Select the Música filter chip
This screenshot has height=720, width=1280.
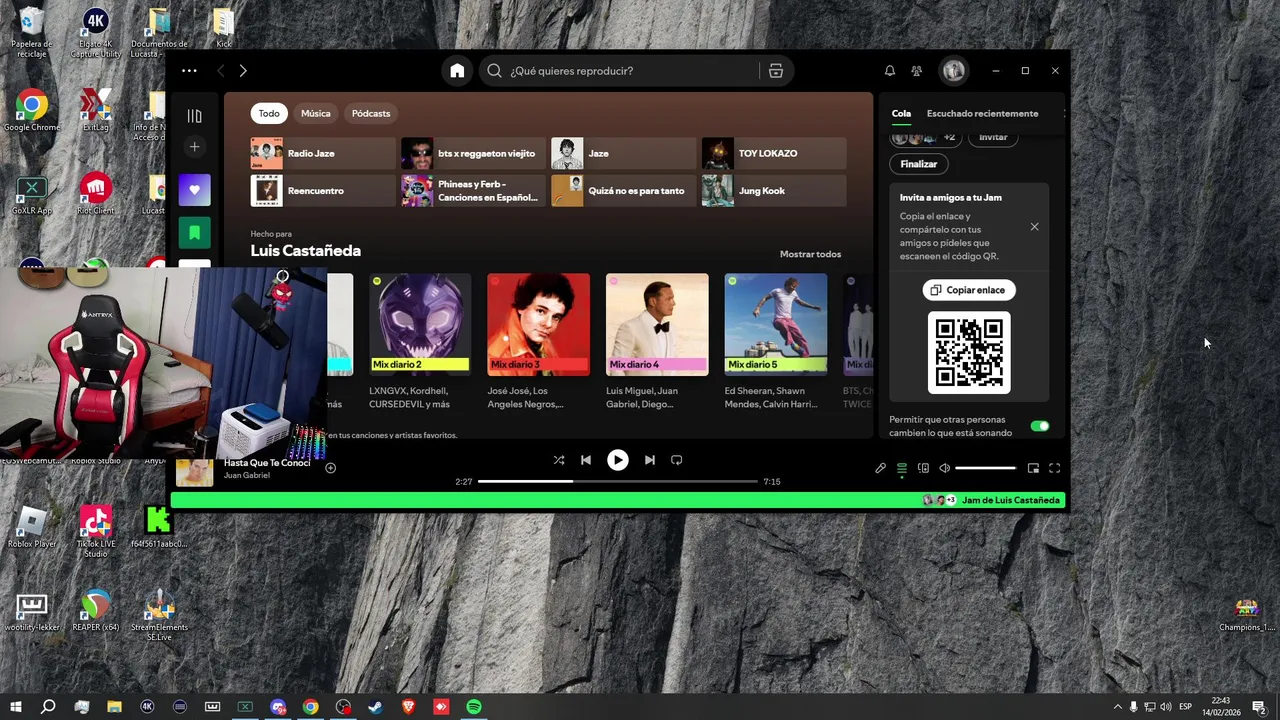(x=315, y=113)
